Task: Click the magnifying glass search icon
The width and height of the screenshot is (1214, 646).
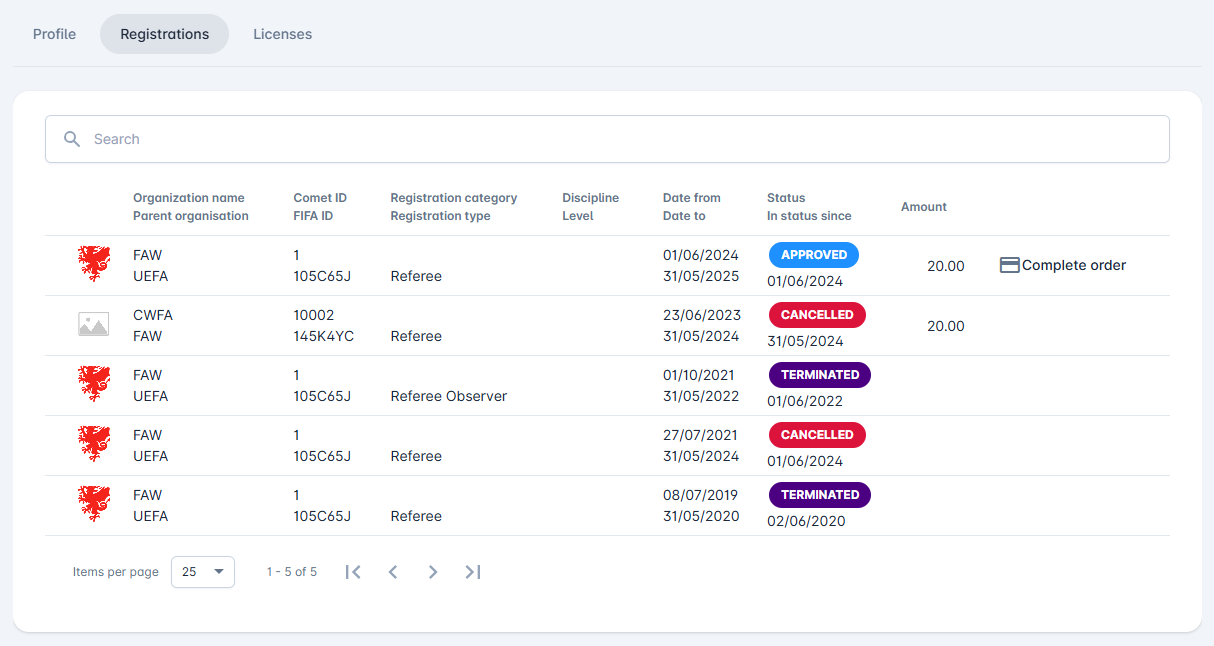Action: [72, 139]
